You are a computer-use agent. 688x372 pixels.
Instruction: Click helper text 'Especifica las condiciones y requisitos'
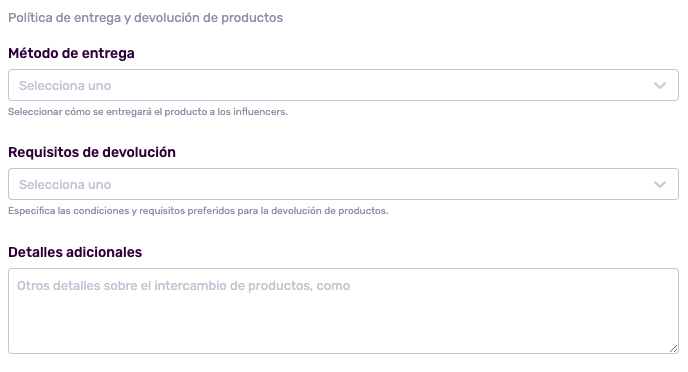pos(198,211)
